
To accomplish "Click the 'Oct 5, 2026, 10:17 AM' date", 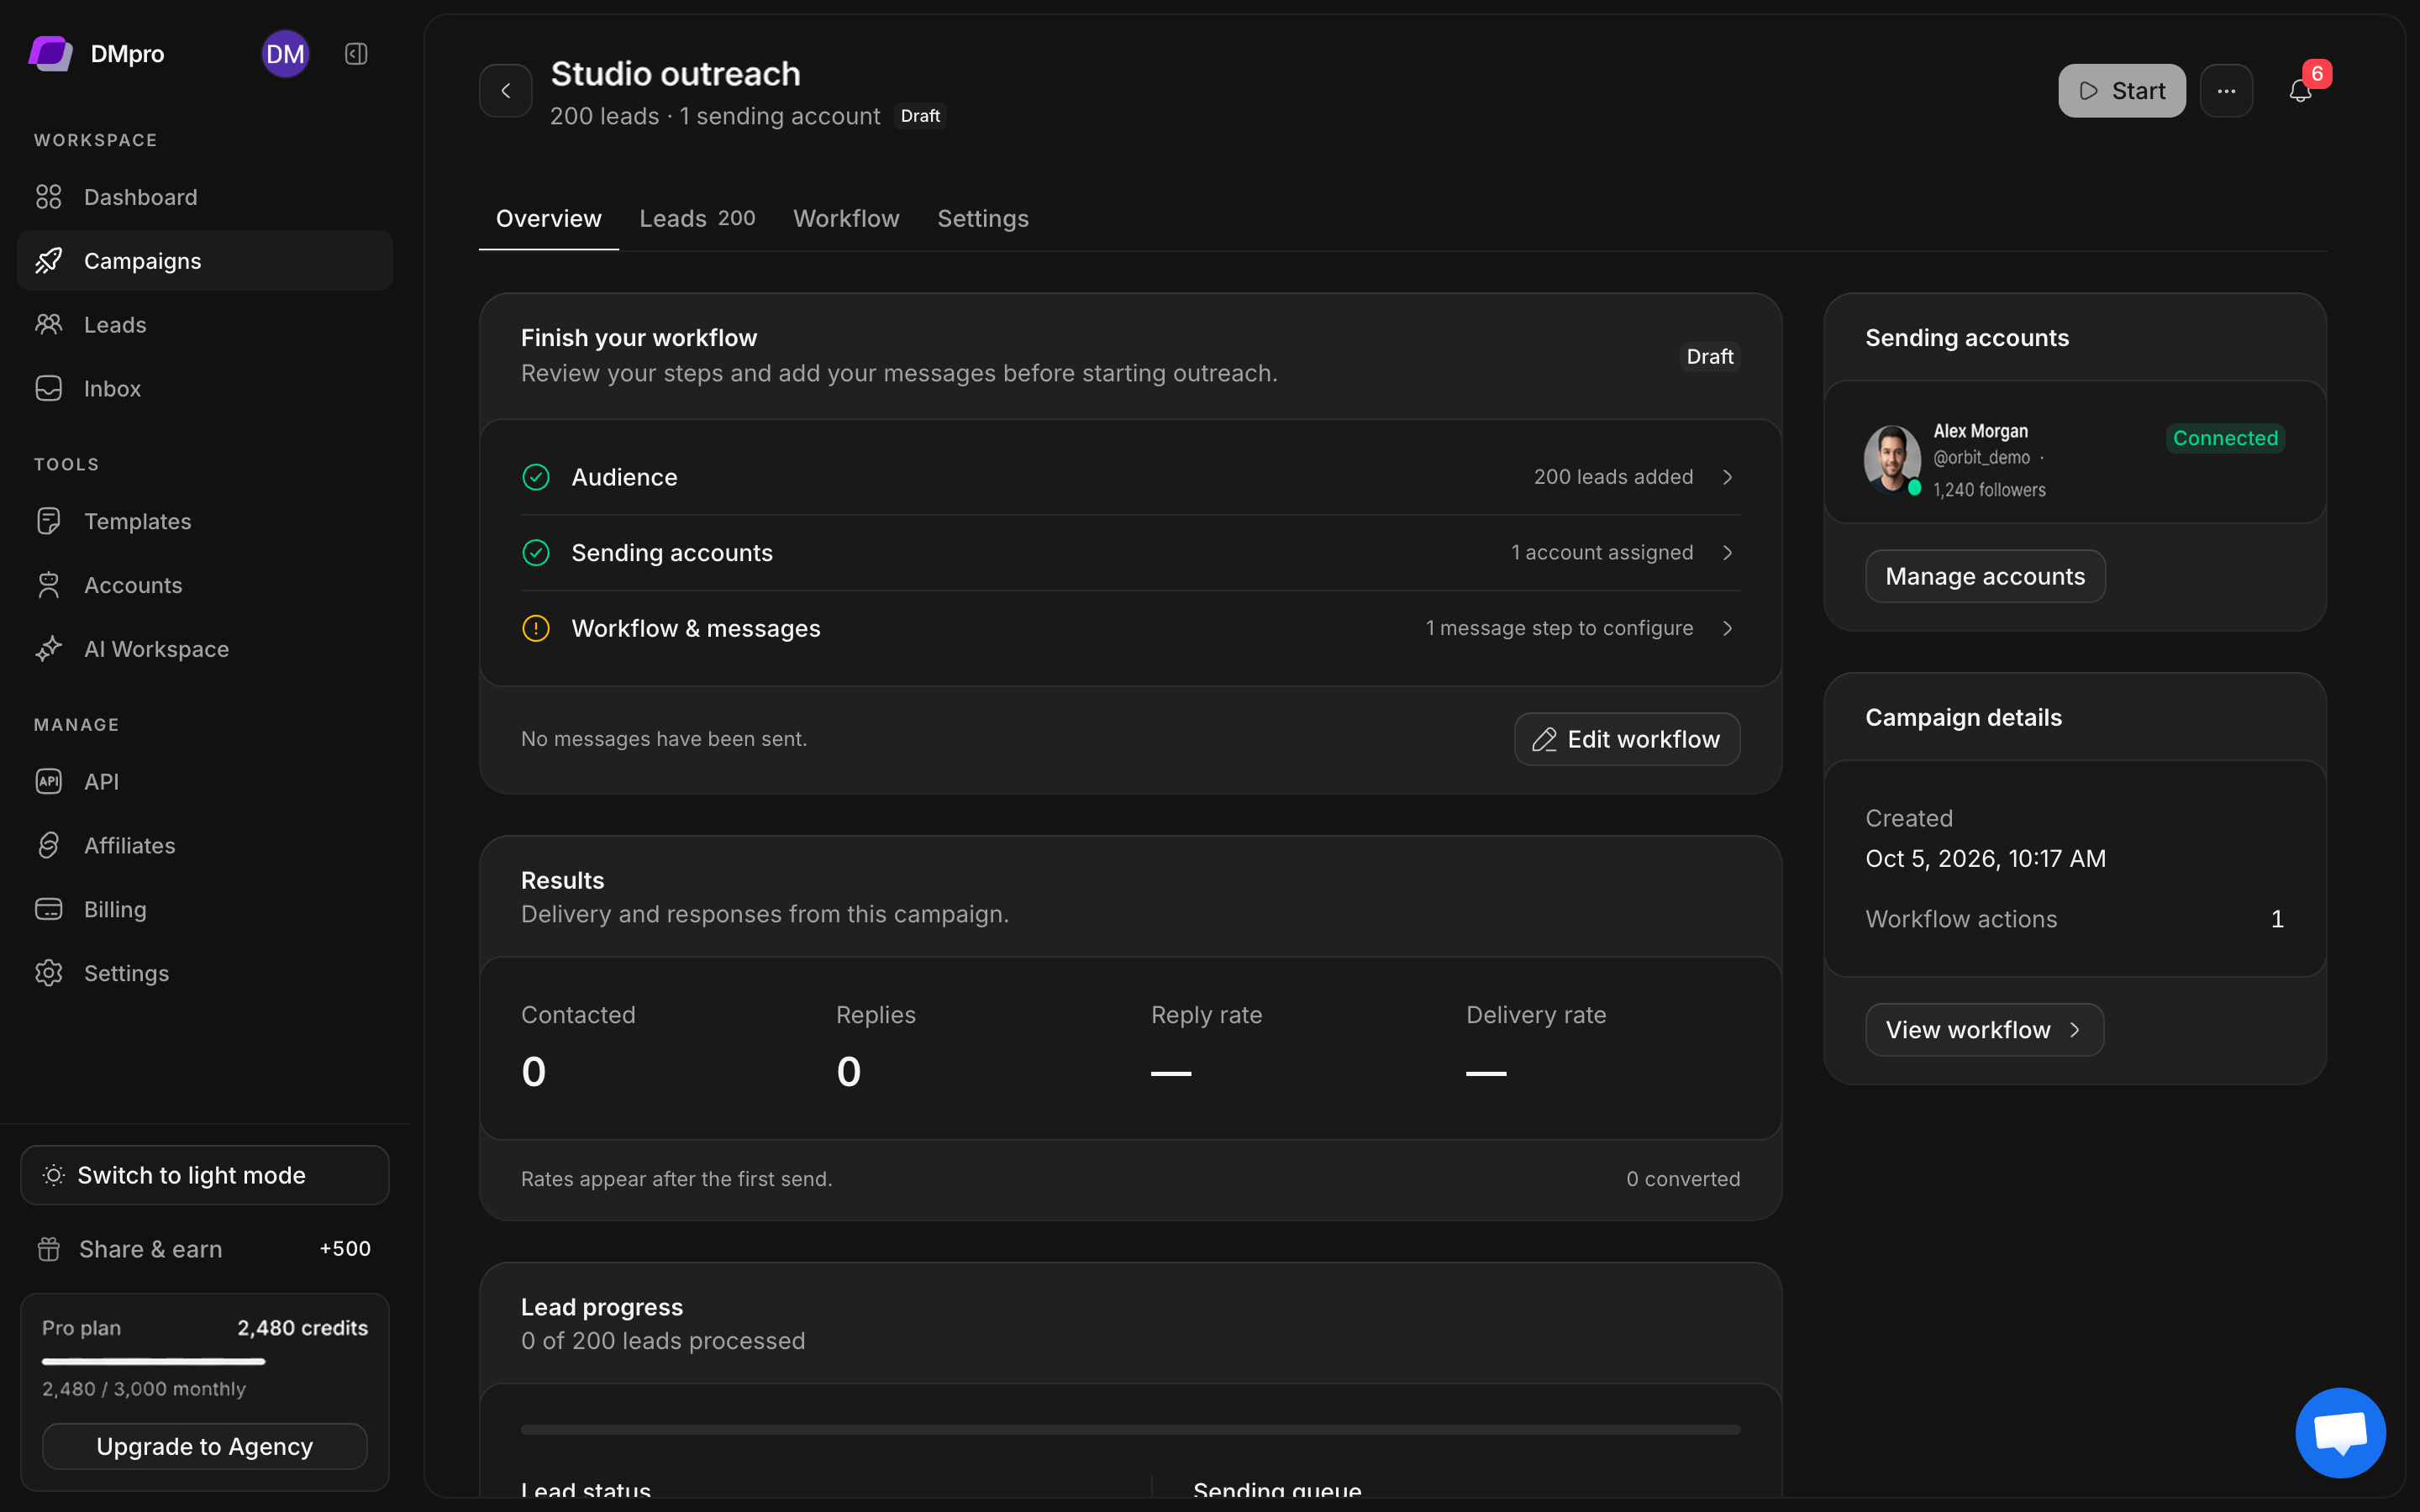I will pyautogui.click(x=1985, y=858).
